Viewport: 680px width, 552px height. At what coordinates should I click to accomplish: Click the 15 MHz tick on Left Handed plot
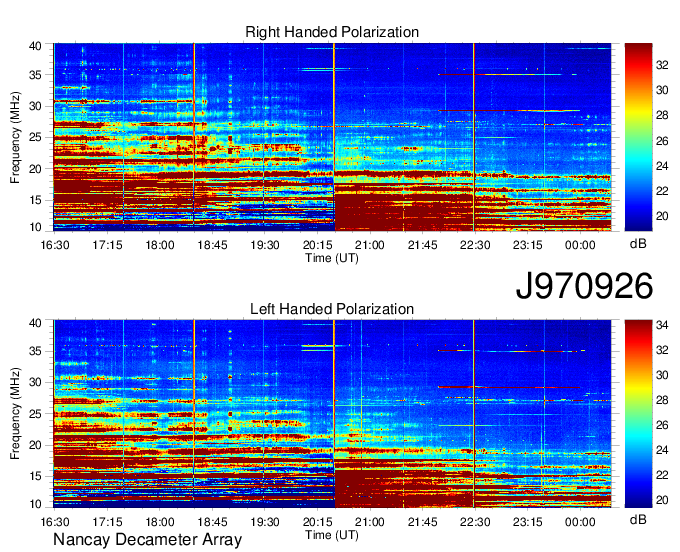tap(36, 476)
